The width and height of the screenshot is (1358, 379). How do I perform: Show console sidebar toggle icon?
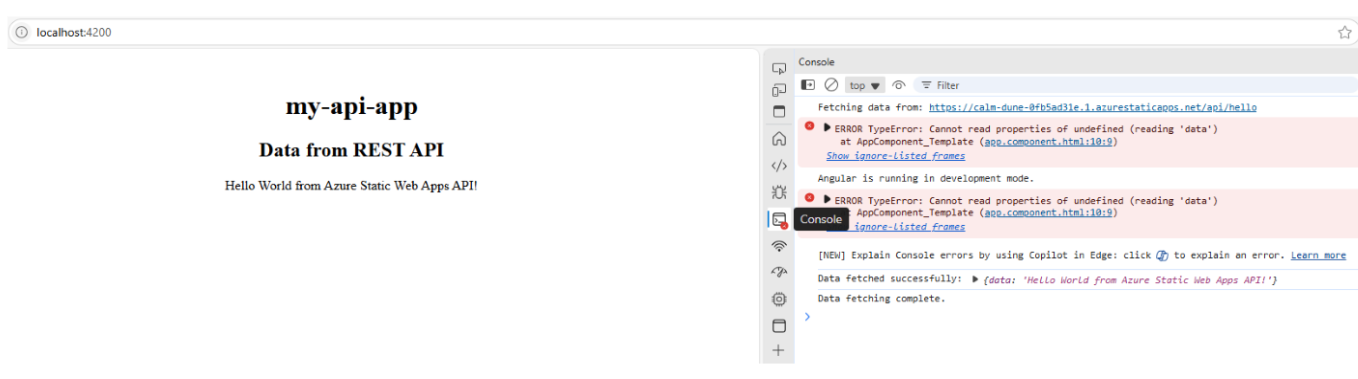click(x=808, y=85)
